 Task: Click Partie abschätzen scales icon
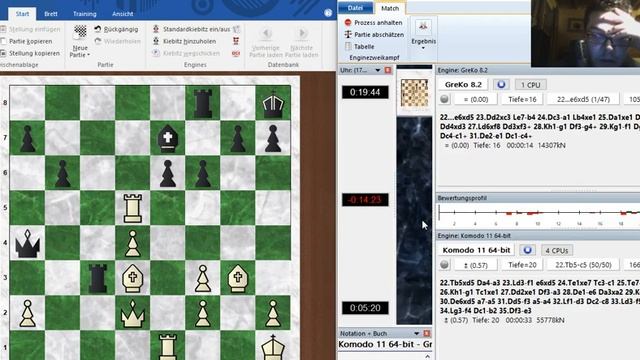348,35
